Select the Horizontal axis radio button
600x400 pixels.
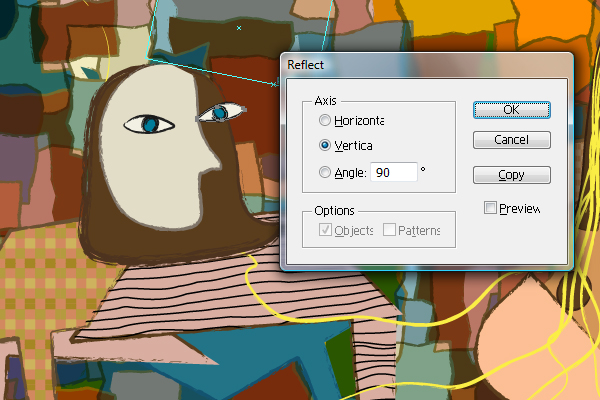point(324,120)
